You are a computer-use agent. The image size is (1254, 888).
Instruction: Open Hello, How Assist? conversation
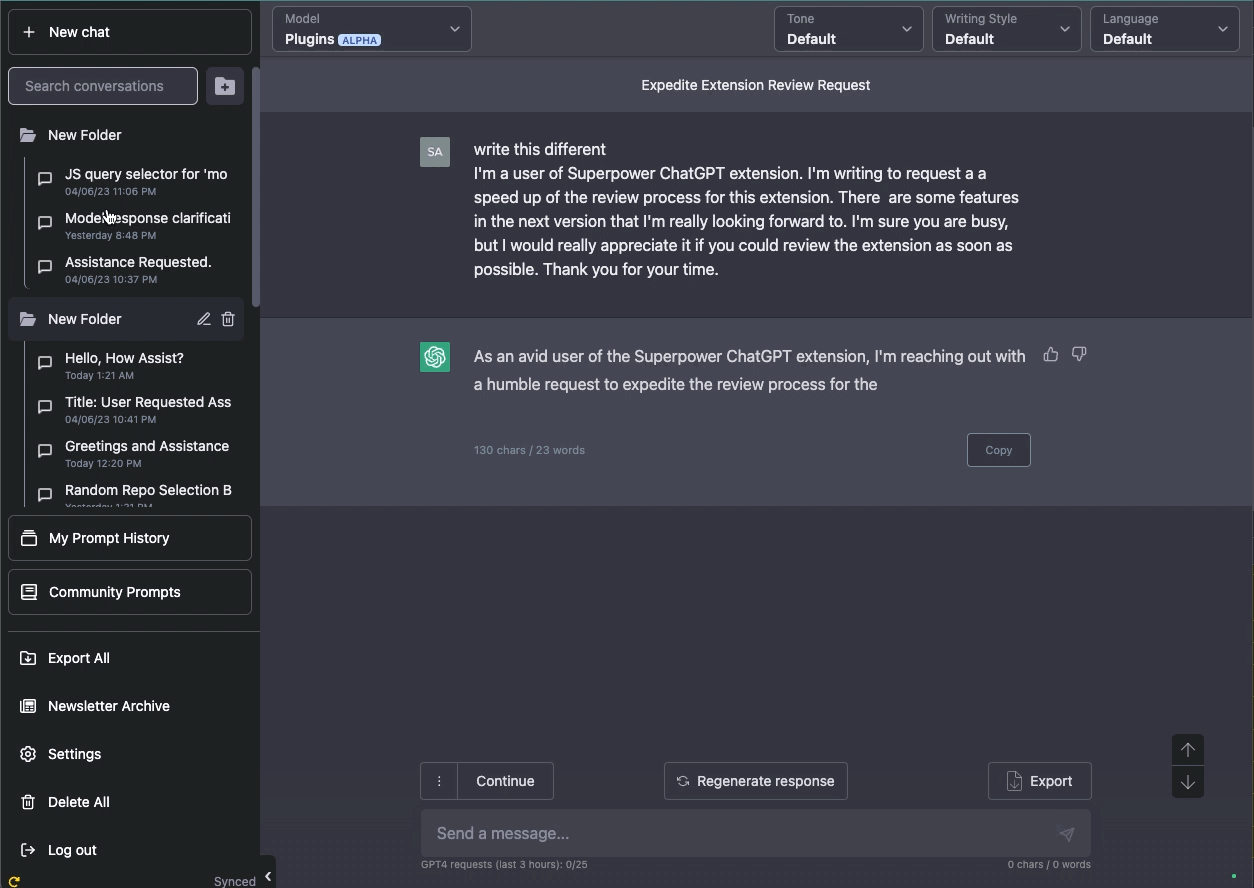click(135, 364)
